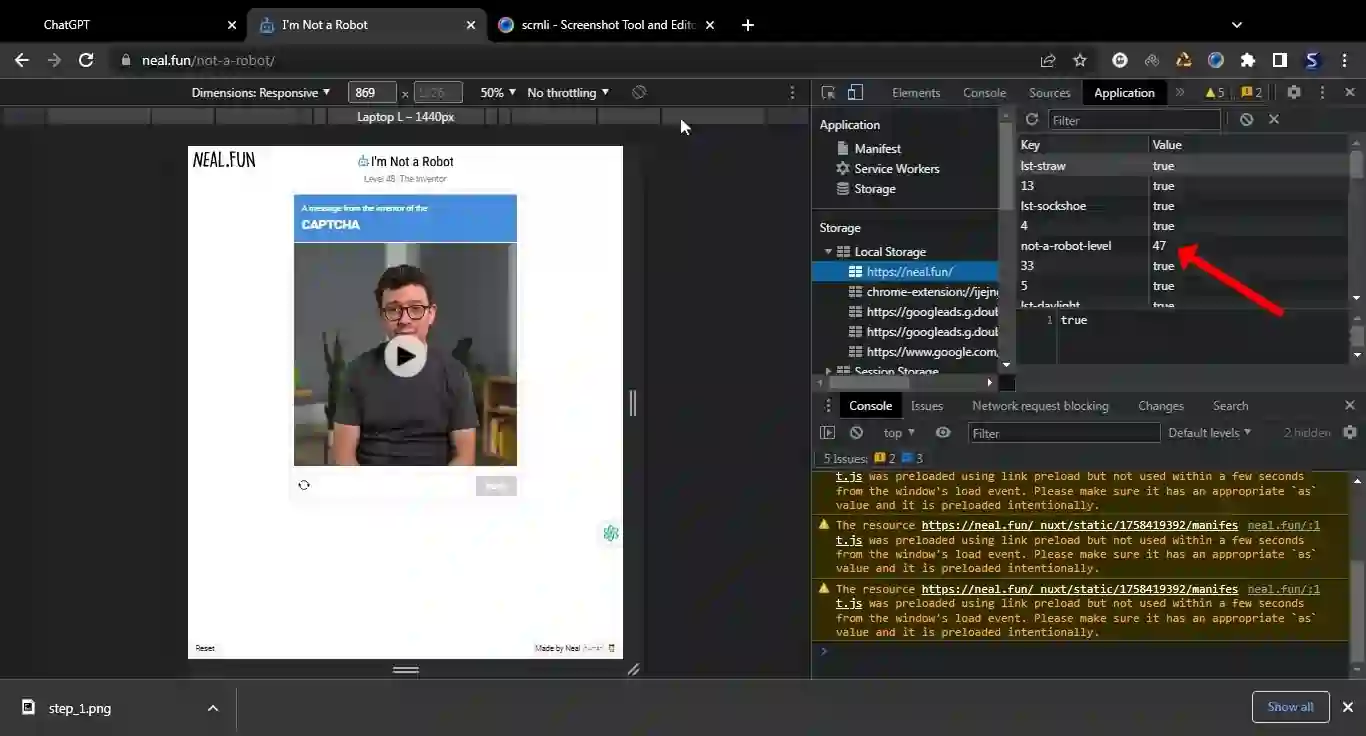Bookmark this page with the star icon
The height and width of the screenshot is (736, 1366).
(x=1080, y=60)
